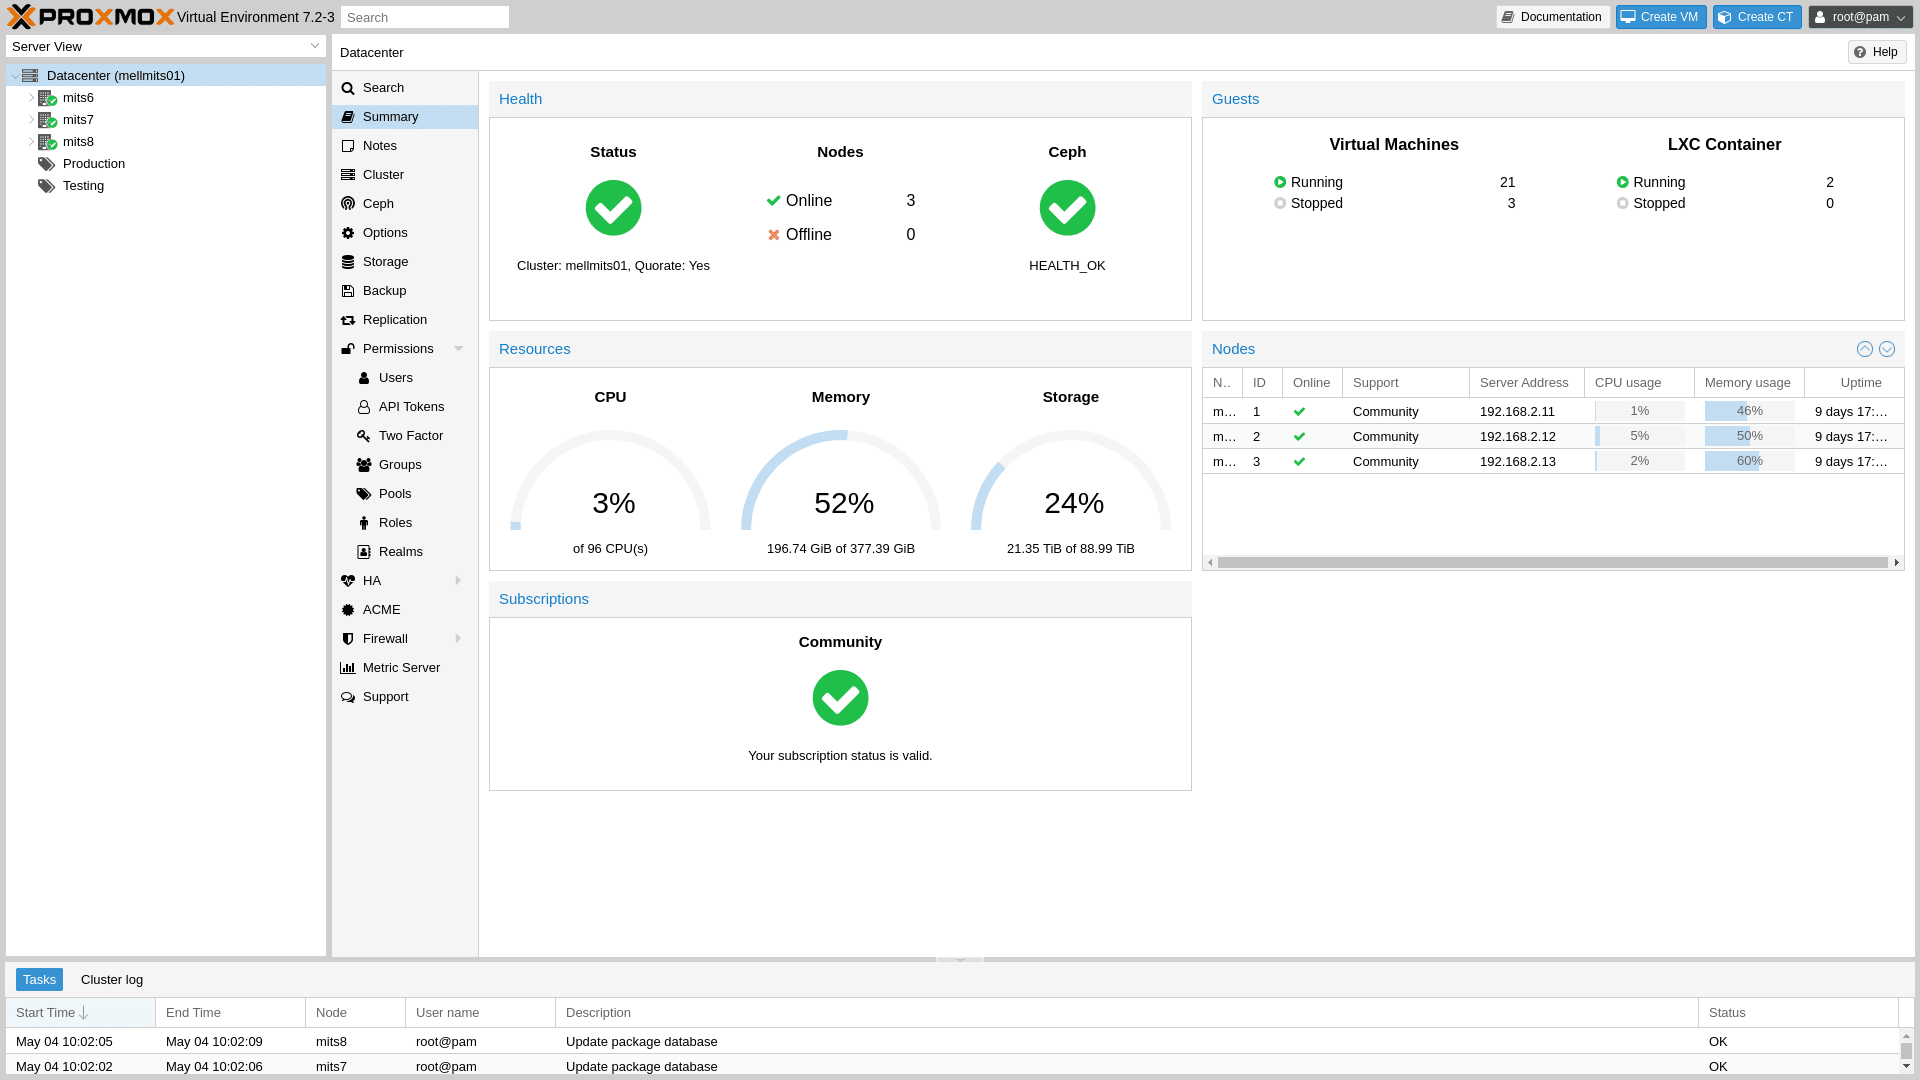Click the Search icon in Datacenter menu
The width and height of the screenshot is (1920, 1080).
(347, 87)
